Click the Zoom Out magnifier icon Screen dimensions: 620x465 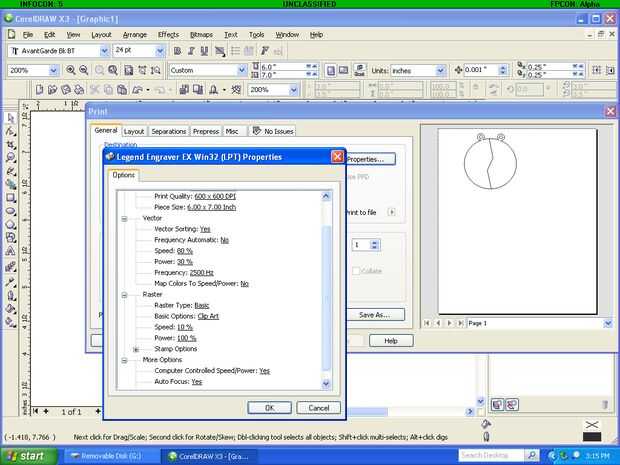pyautogui.click(x=83, y=70)
